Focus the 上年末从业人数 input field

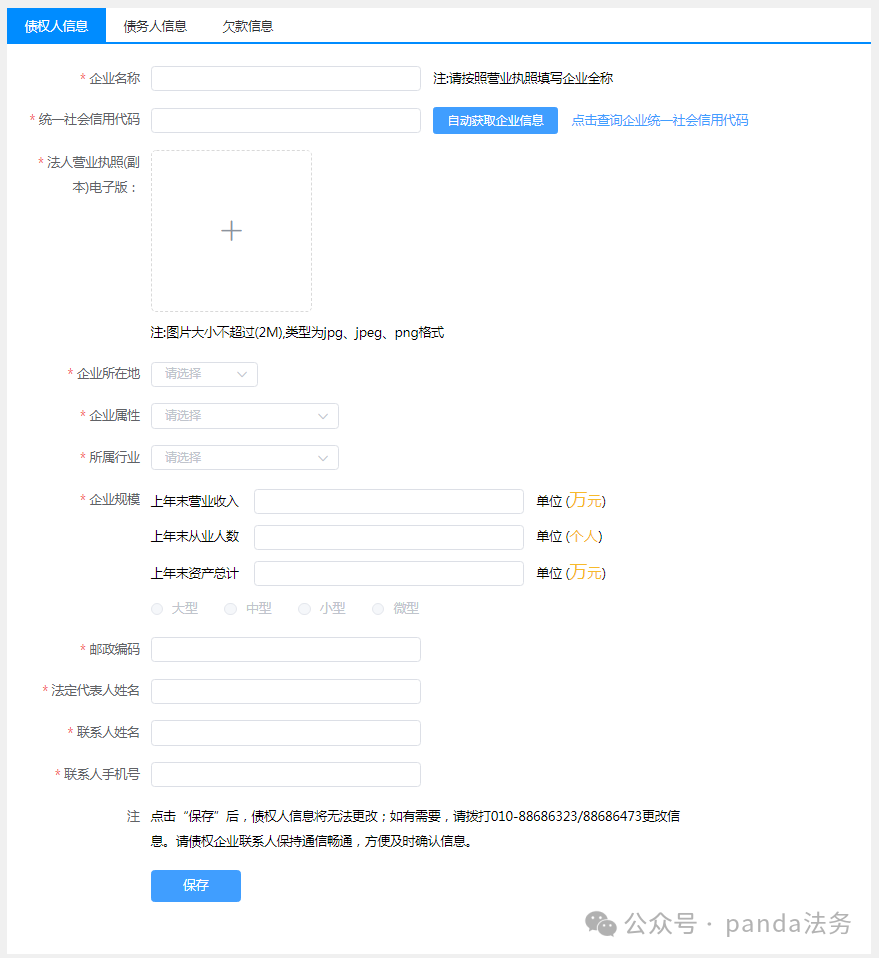388,537
